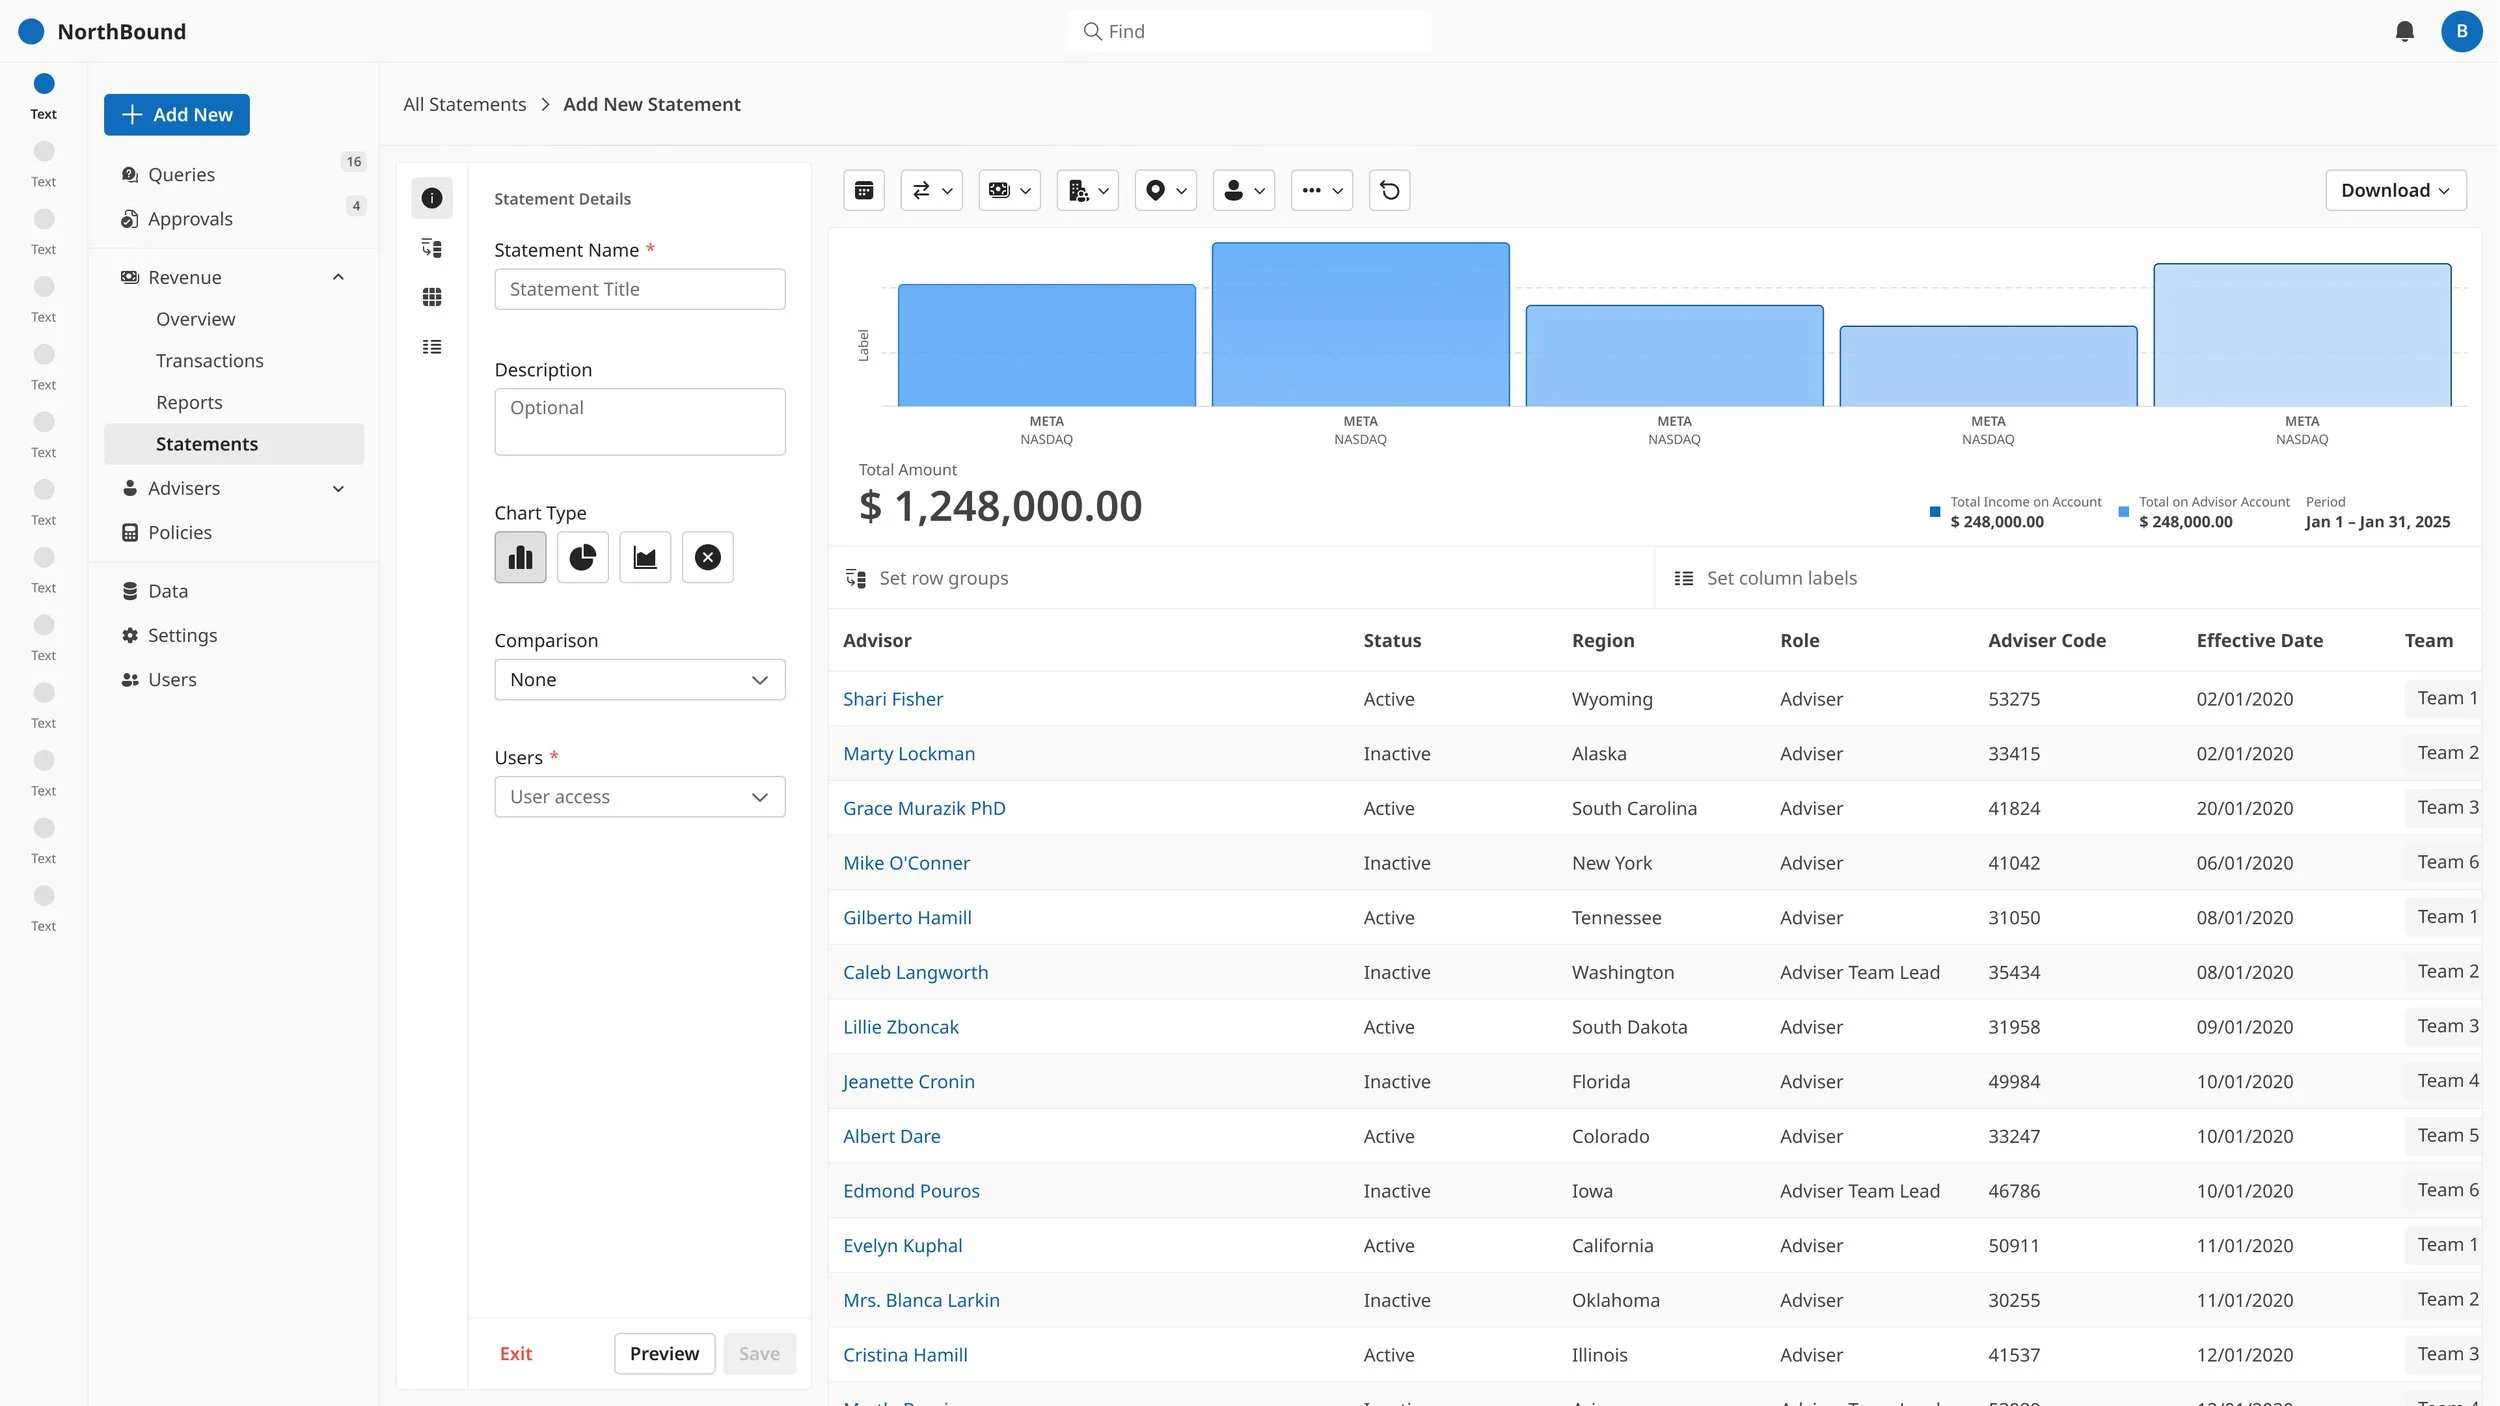This screenshot has height=1406, width=2500.
Task: Select no chart (X) type
Action: 707,557
